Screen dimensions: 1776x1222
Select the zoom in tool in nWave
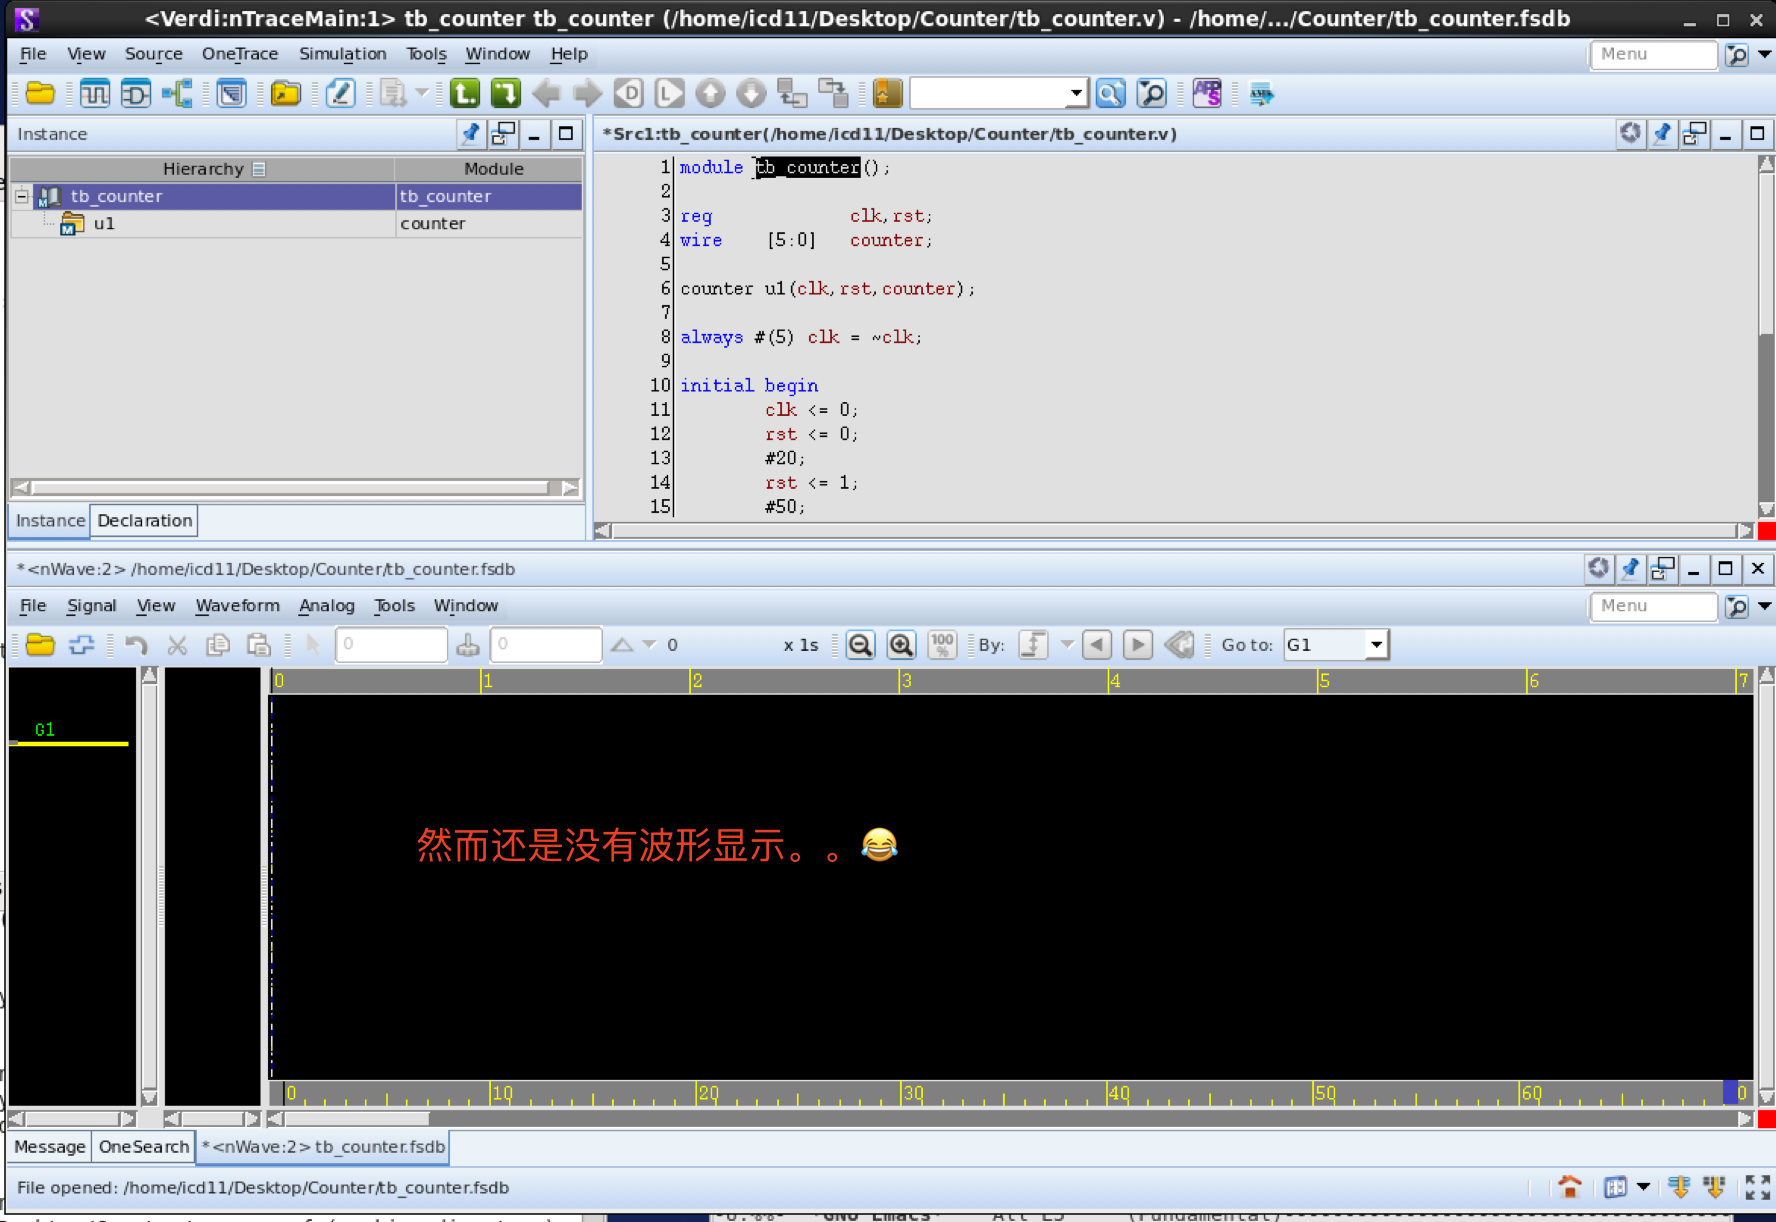901,644
